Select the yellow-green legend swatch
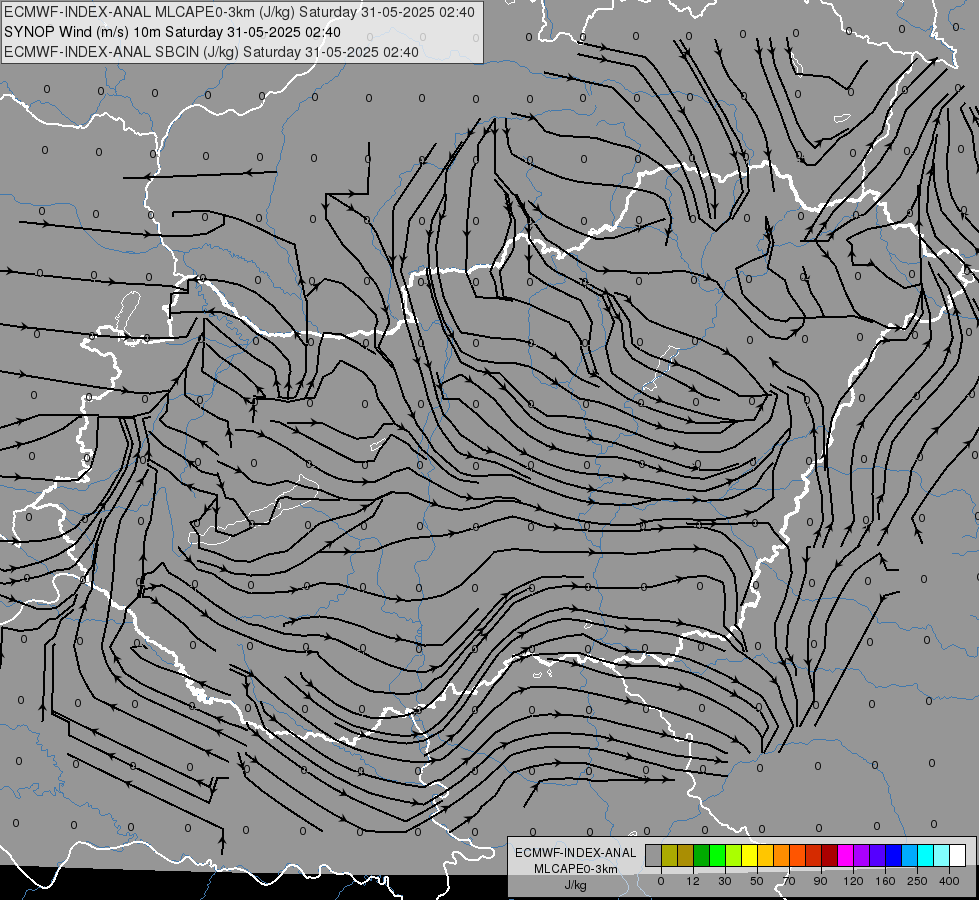Viewport: 979px width, 900px height. point(734,855)
